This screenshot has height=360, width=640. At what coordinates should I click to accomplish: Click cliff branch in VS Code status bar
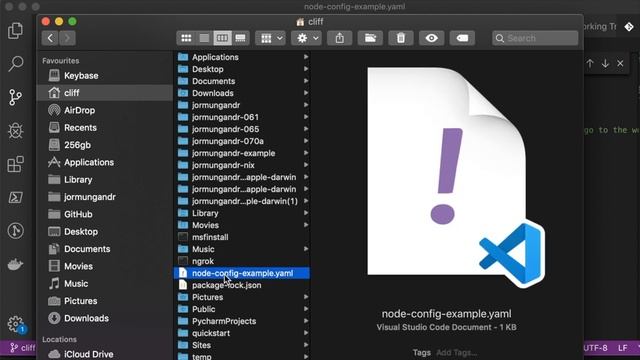(x=22, y=348)
